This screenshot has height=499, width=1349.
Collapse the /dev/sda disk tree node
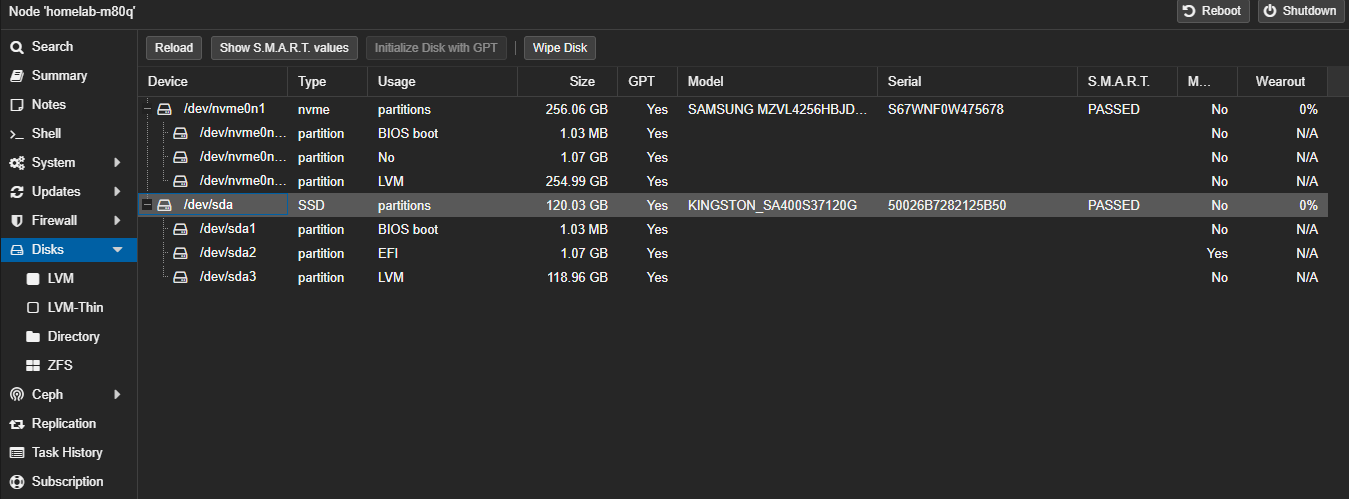[148, 205]
